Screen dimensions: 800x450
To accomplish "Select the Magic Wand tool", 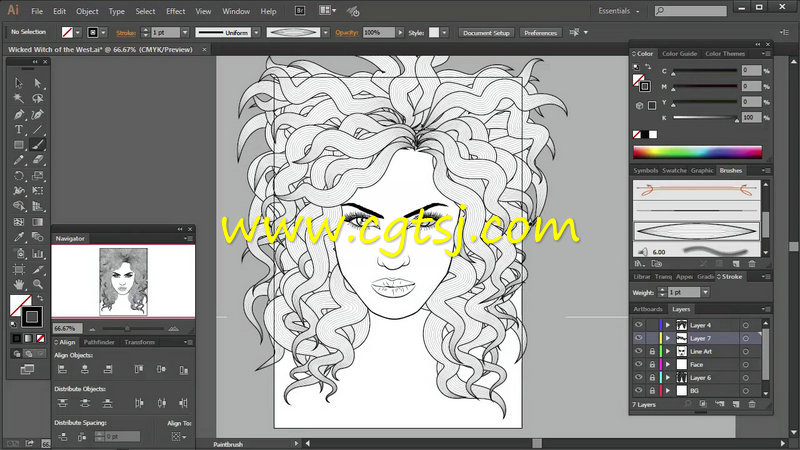I will click(19, 98).
